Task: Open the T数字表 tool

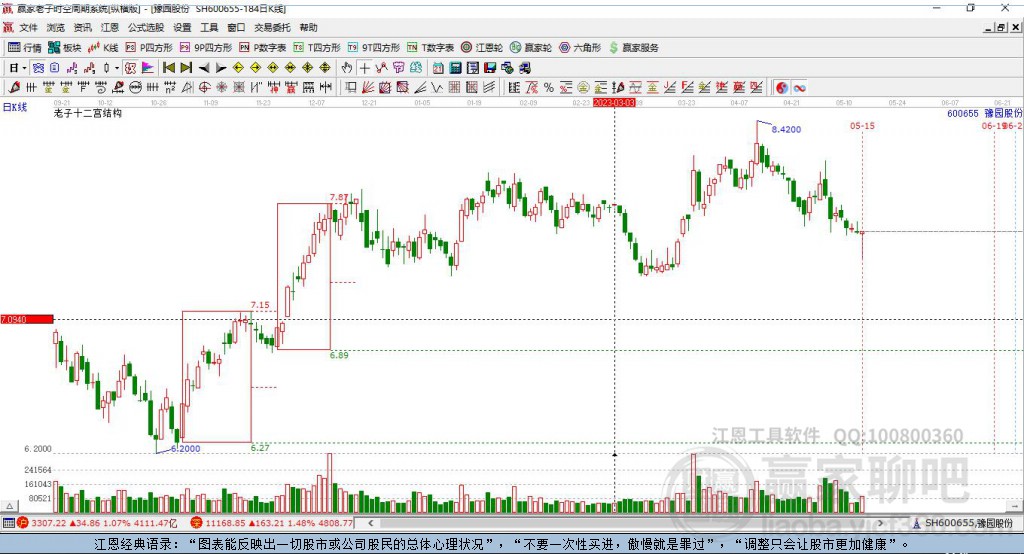Action: pyautogui.click(x=430, y=48)
